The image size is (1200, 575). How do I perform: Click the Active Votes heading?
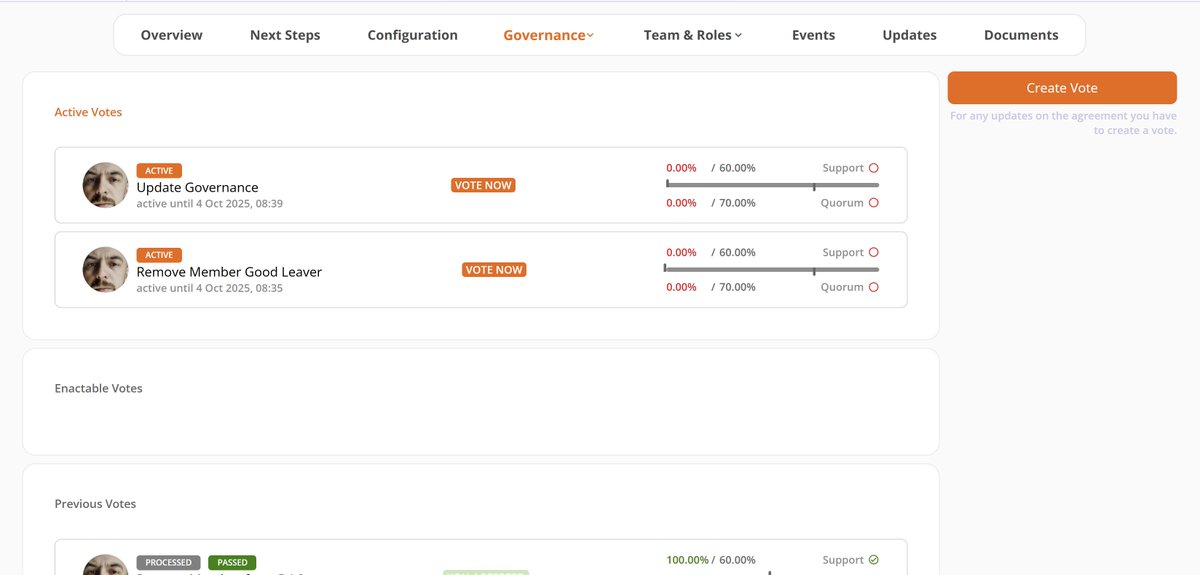[x=88, y=112]
